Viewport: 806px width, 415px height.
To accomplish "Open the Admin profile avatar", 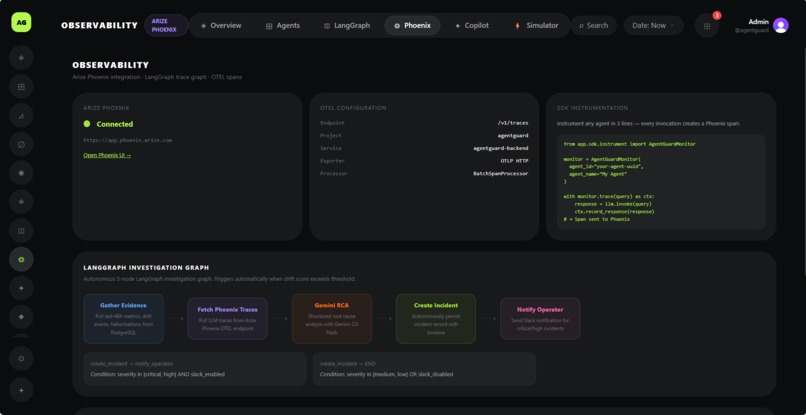I will click(780, 25).
